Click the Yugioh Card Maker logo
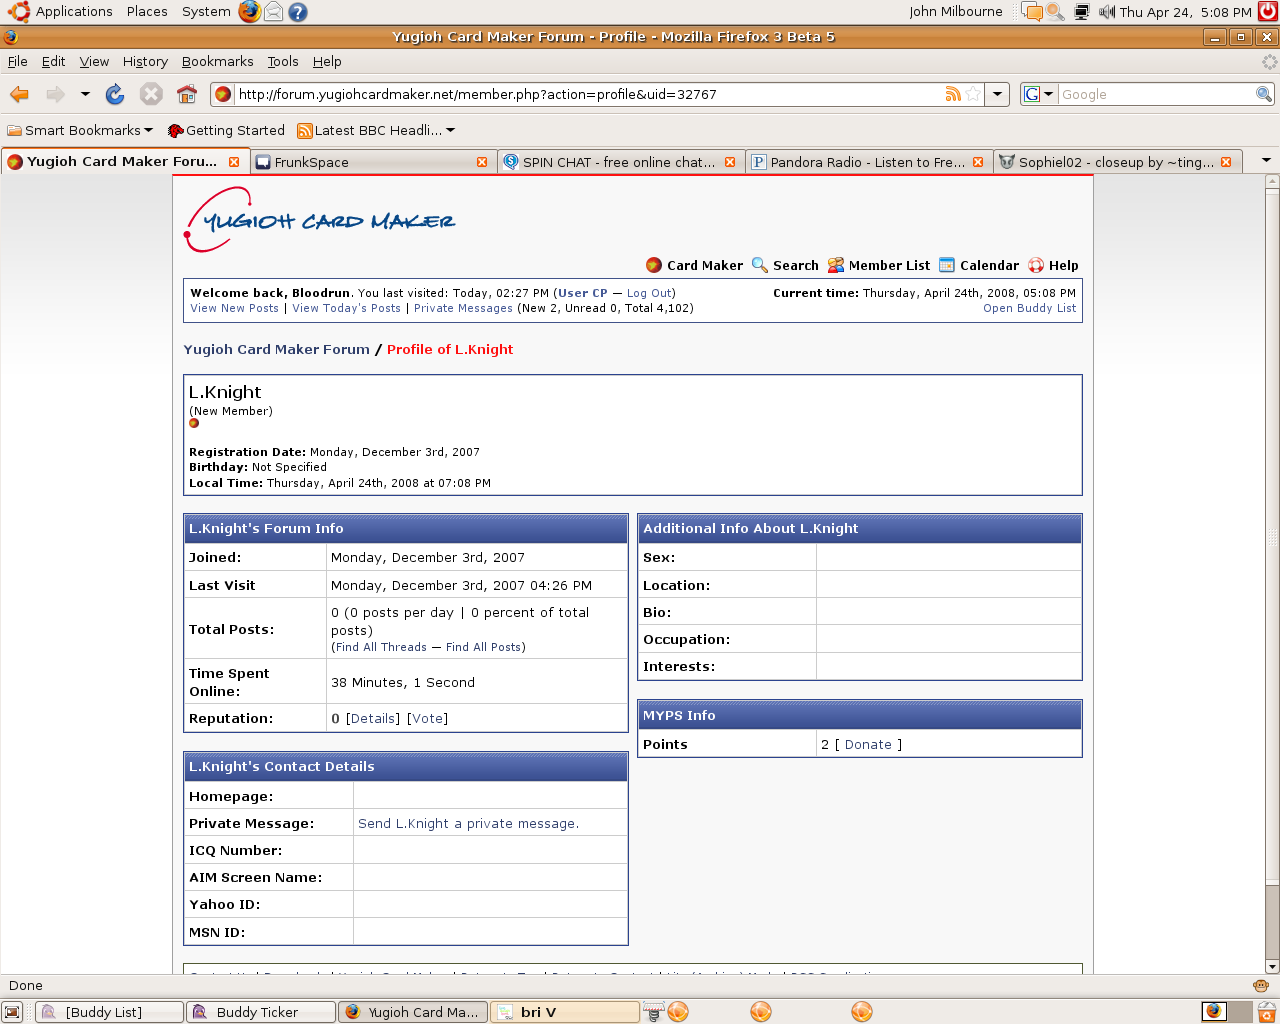The width and height of the screenshot is (1280, 1024). click(320, 220)
